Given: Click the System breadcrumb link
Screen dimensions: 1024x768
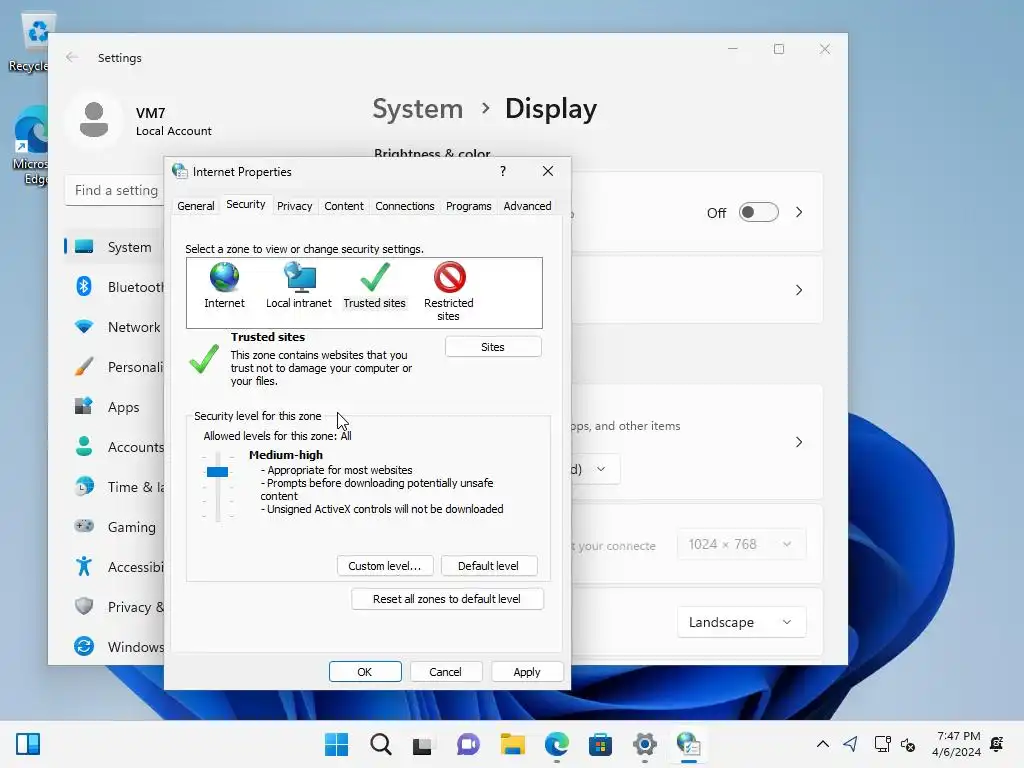Looking at the screenshot, I should pos(417,108).
